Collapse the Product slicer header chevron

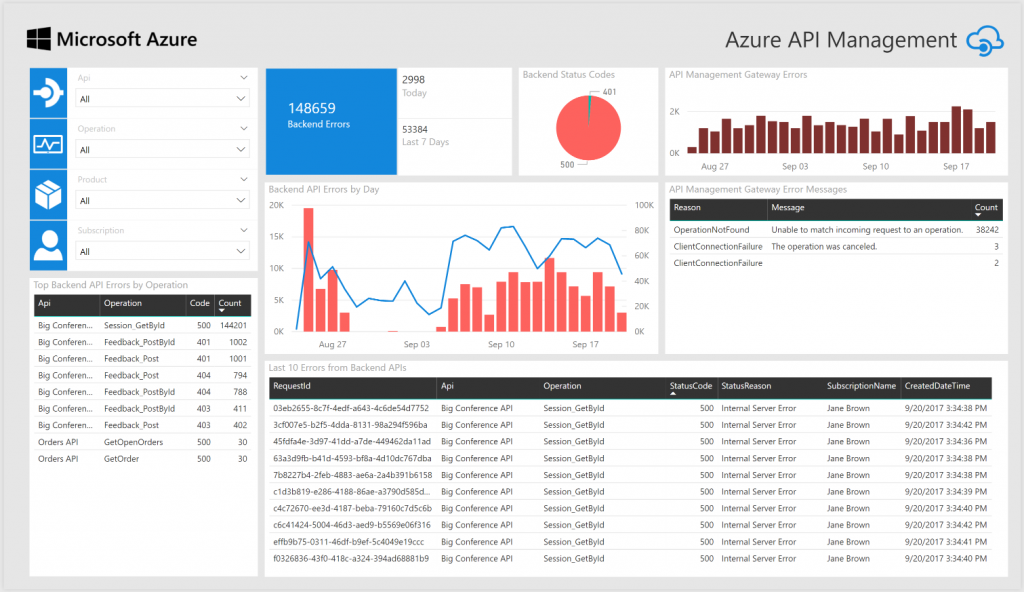click(x=244, y=179)
